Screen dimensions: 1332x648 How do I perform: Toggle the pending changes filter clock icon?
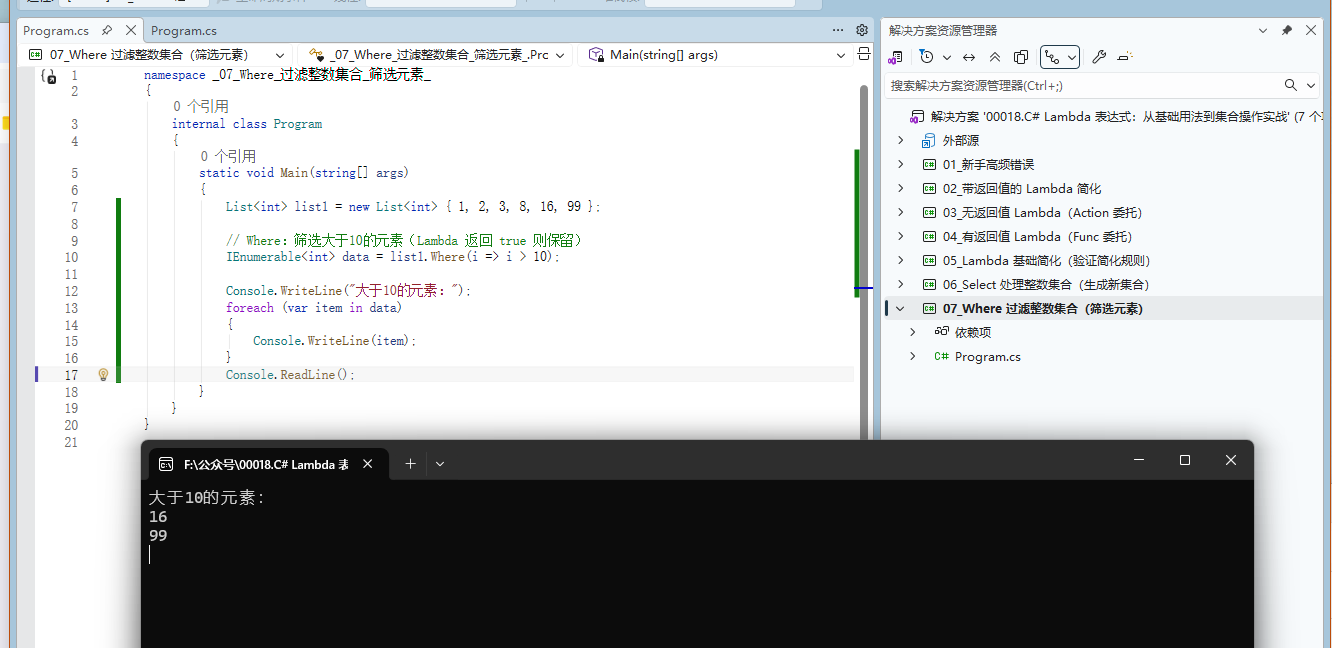coord(926,57)
